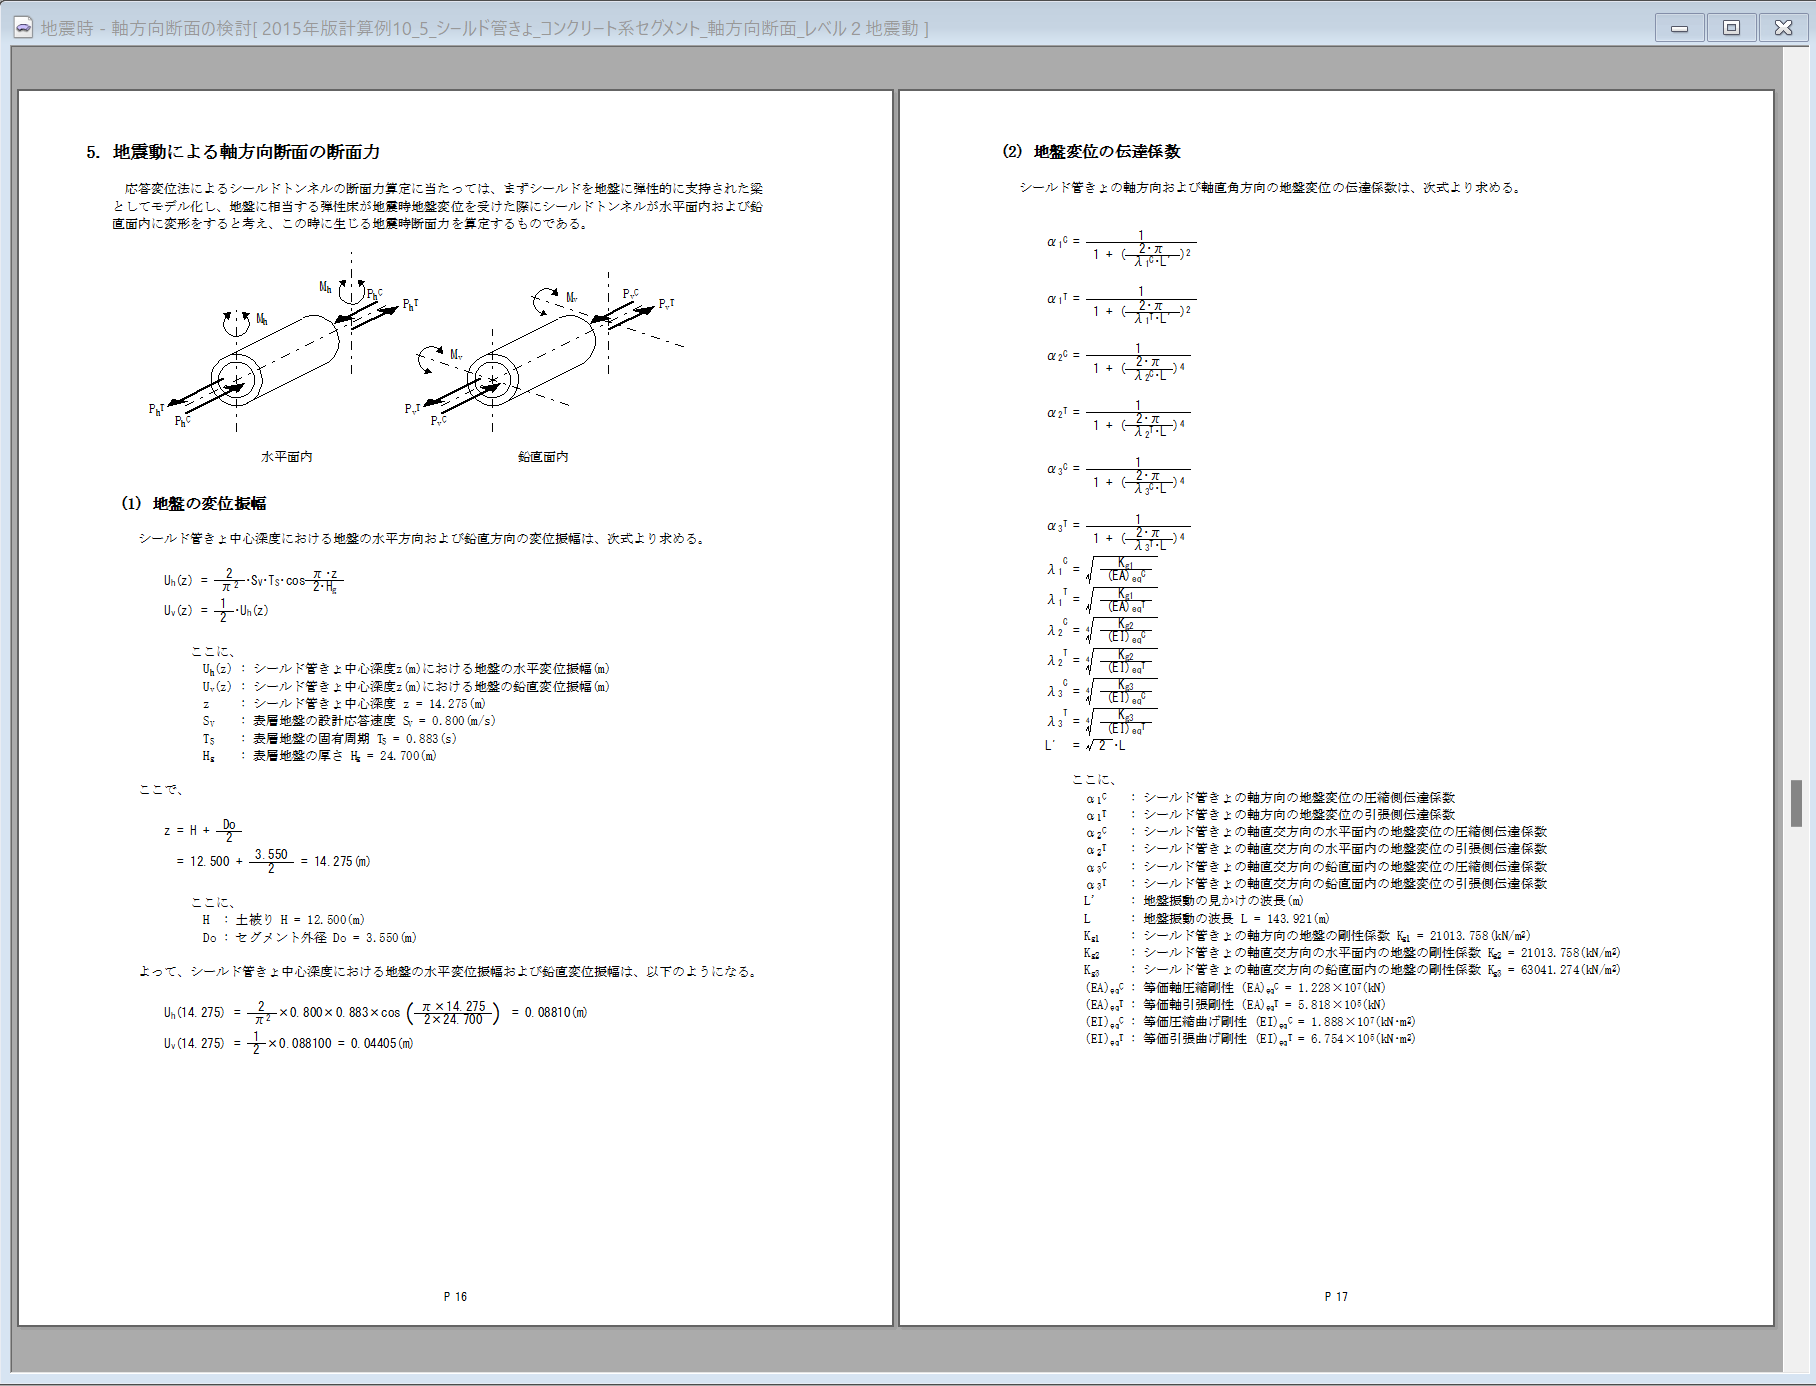1816x1386 pixels.
Task: Click the scrollbar track below the thumb
Action: [x=1796, y=1100]
